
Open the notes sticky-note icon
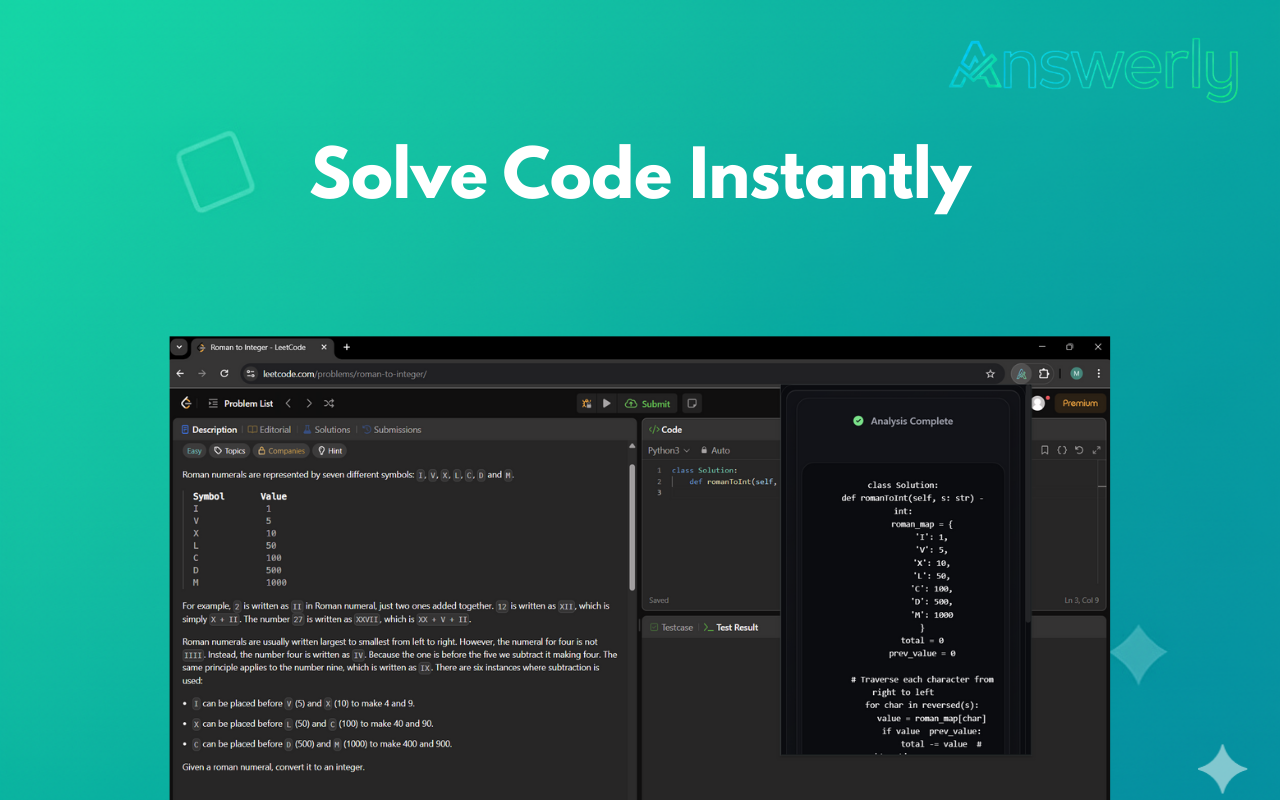pos(692,403)
